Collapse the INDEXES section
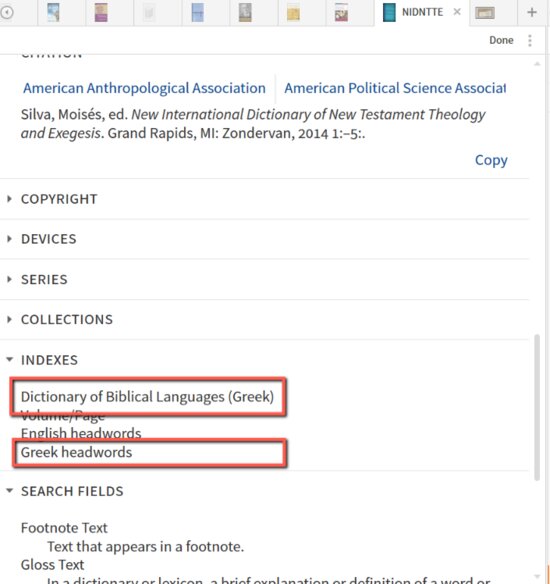The width and height of the screenshot is (550, 584). point(50,360)
